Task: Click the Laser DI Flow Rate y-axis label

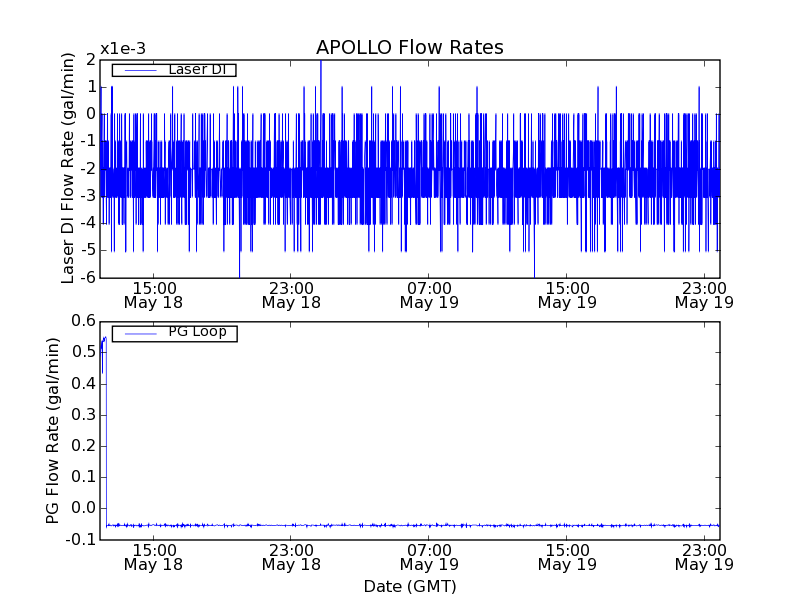Action: pyautogui.click(x=68, y=168)
